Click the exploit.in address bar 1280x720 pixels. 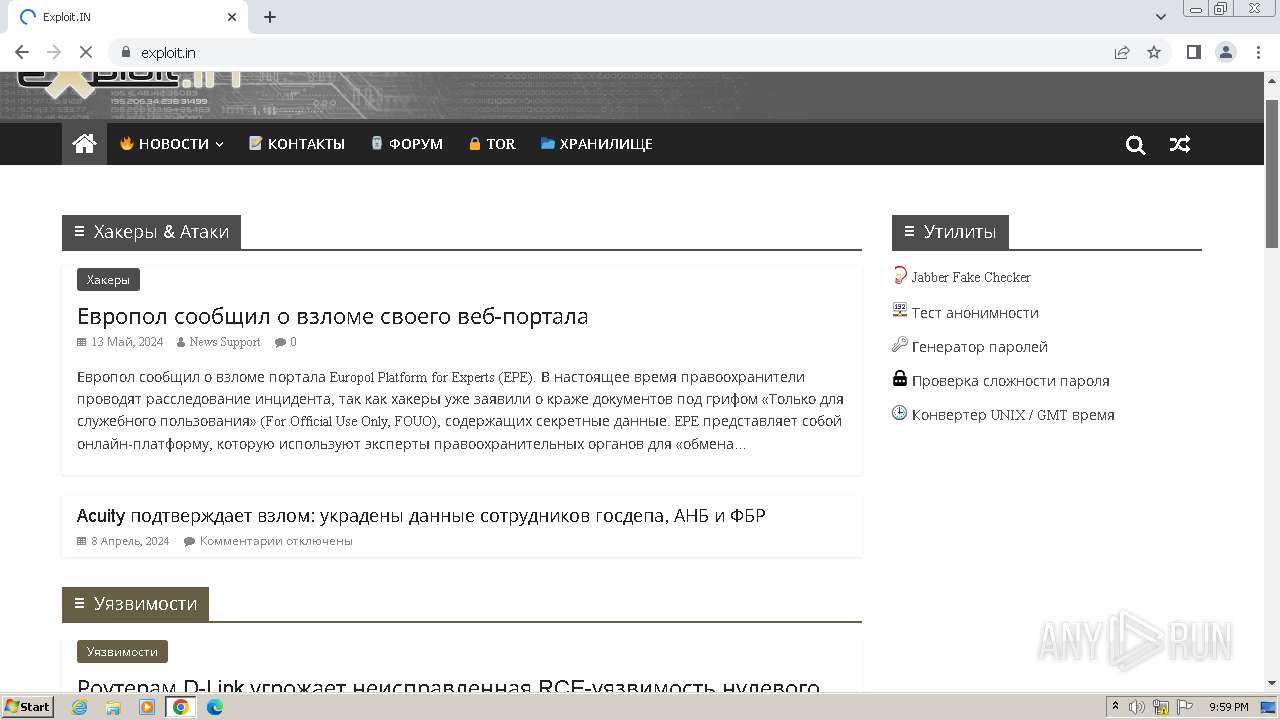[x=600, y=52]
